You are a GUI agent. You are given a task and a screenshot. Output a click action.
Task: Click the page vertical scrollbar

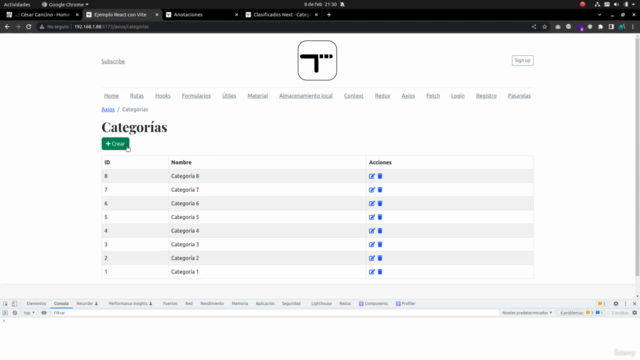(x=637, y=157)
